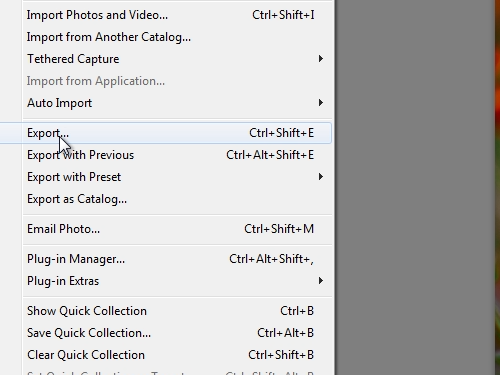Expand Export with Preset submenu

[x=177, y=177]
